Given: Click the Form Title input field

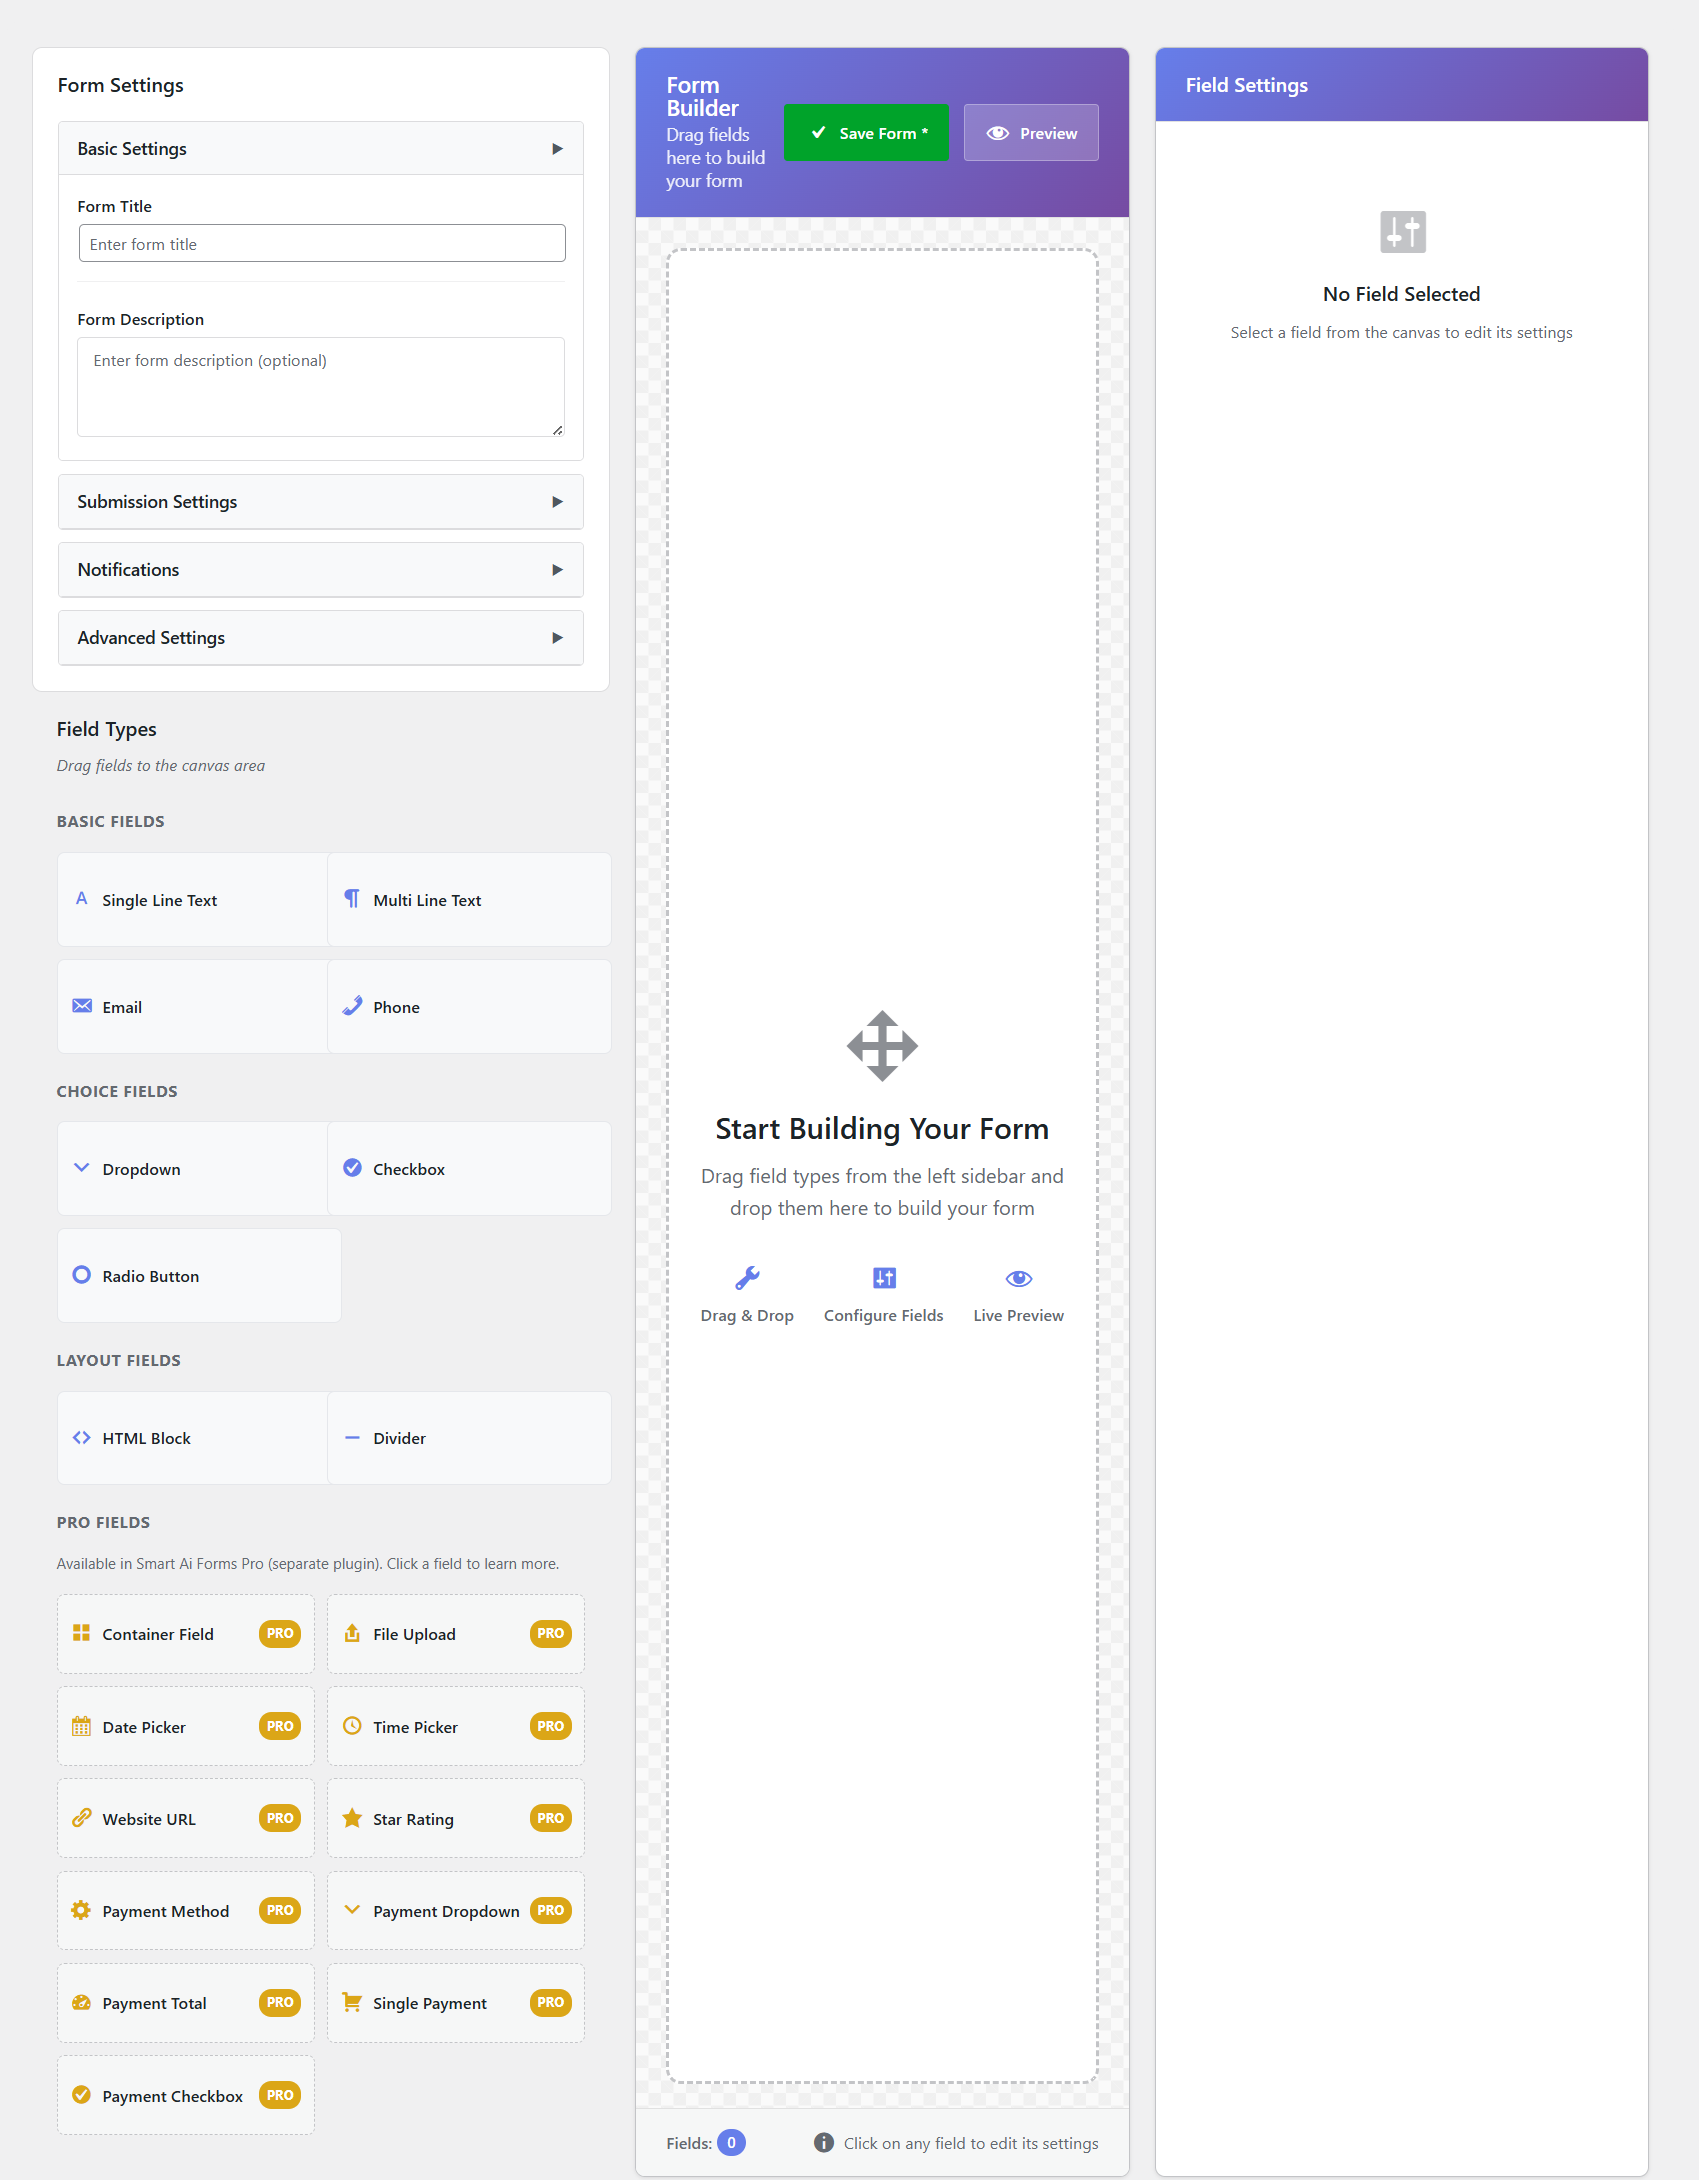Looking at the screenshot, I should tap(320, 243).
